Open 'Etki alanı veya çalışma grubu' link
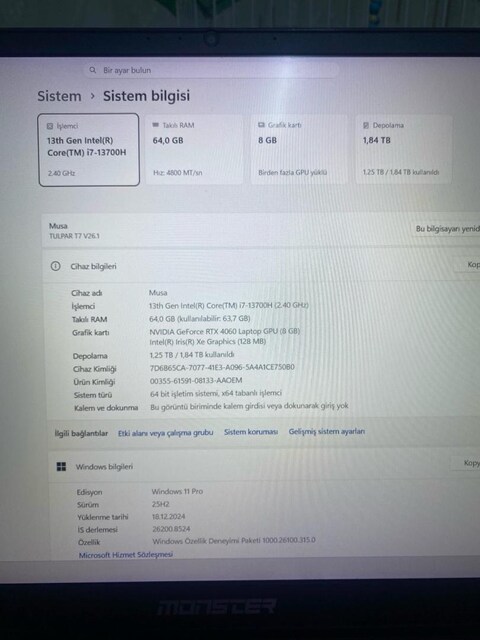This screenshot has height=640, width=480. (165, 433)
